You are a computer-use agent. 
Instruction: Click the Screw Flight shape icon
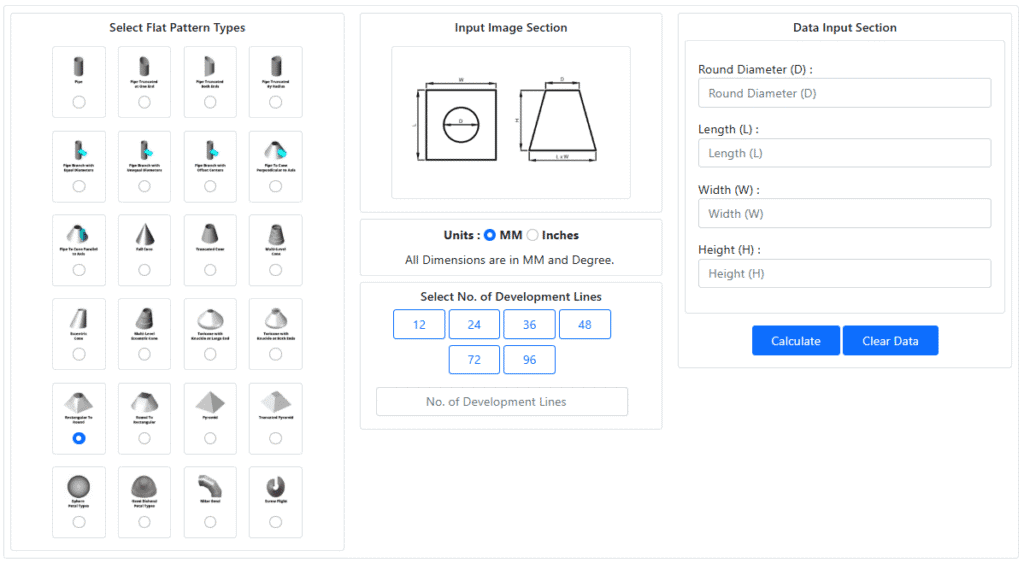click(276, 487)
